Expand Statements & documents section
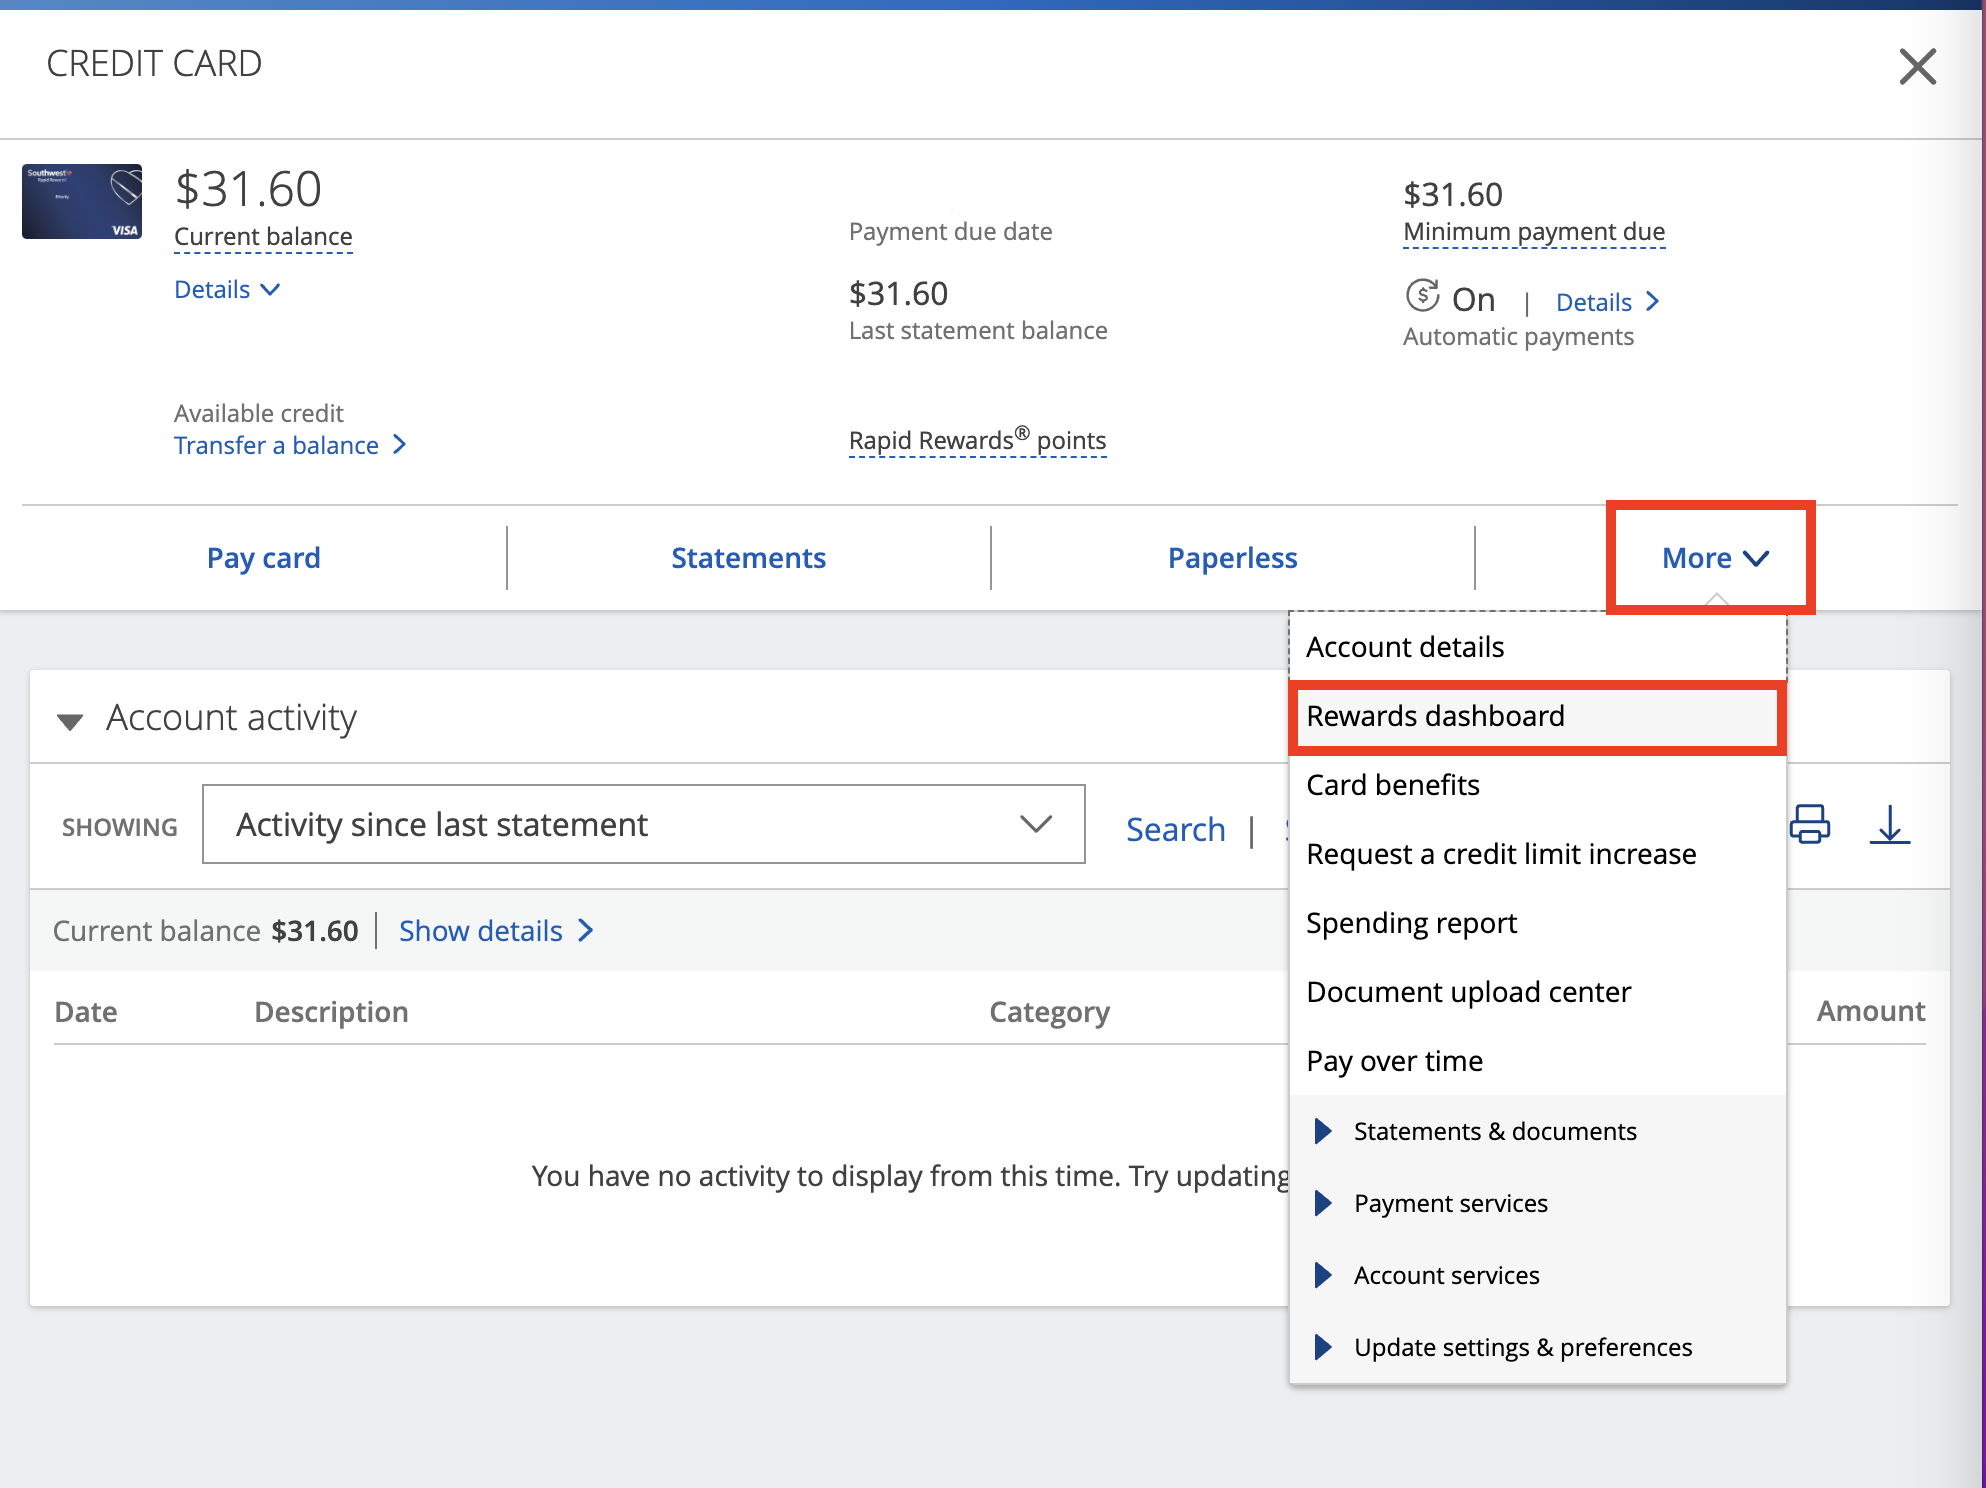 point(1538,1132)
